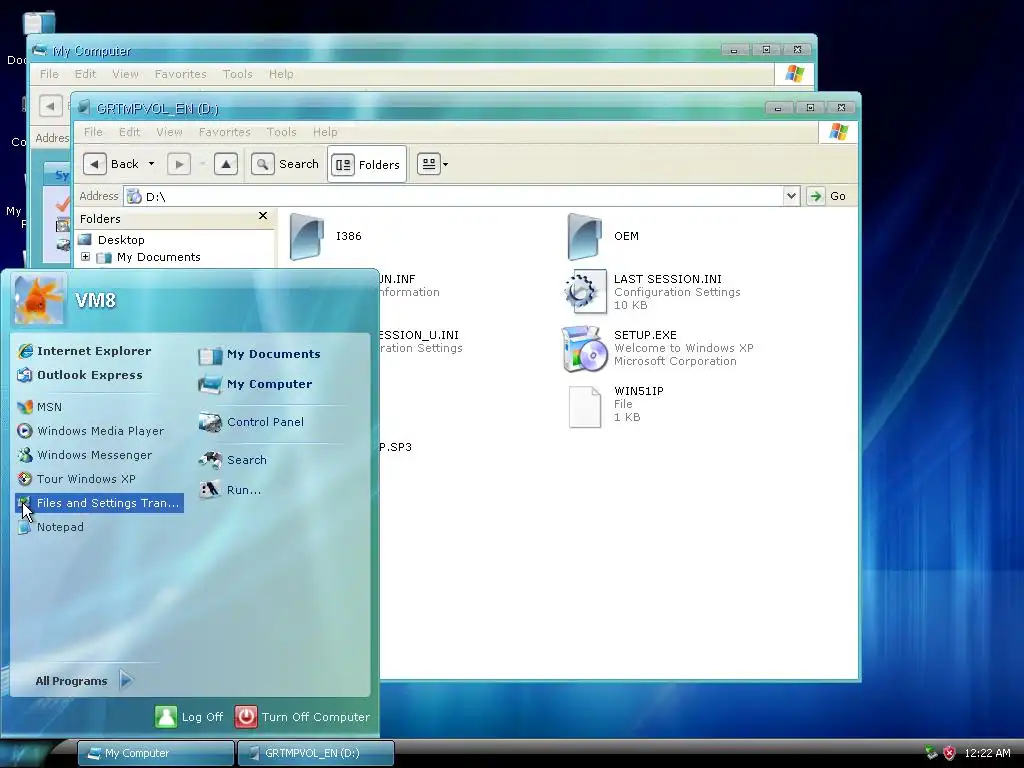Click Turn Off Computer button
The width and height of the screenshot is (1024, 768).
pyautogui.click(x=302, y=716)
